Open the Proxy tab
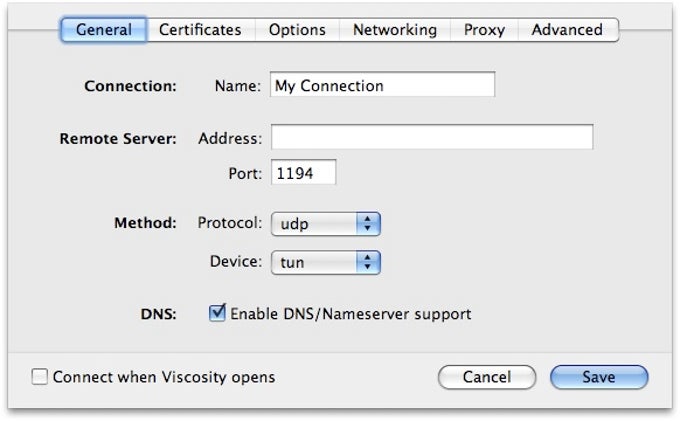 (x=484, y=30)
